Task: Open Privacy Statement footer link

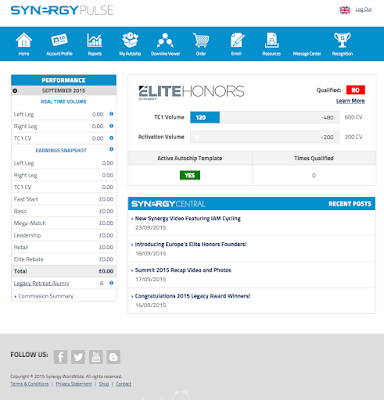Action: (x=74, y=384)
